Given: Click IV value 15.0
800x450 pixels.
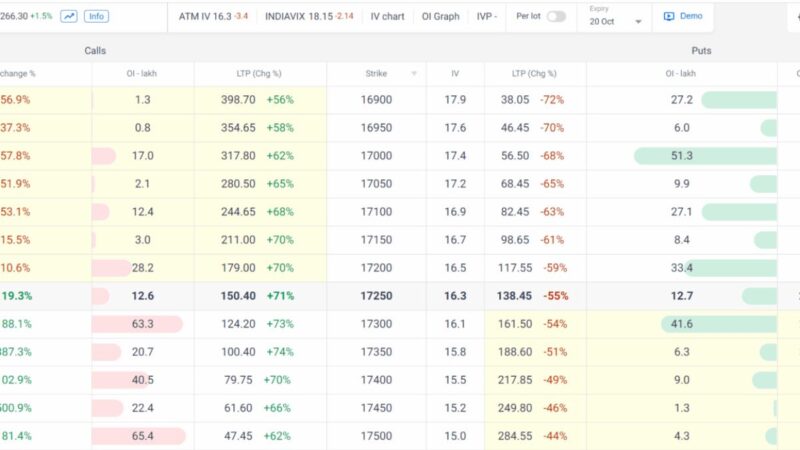Looking at the screenshot, I should coord(455,436).
